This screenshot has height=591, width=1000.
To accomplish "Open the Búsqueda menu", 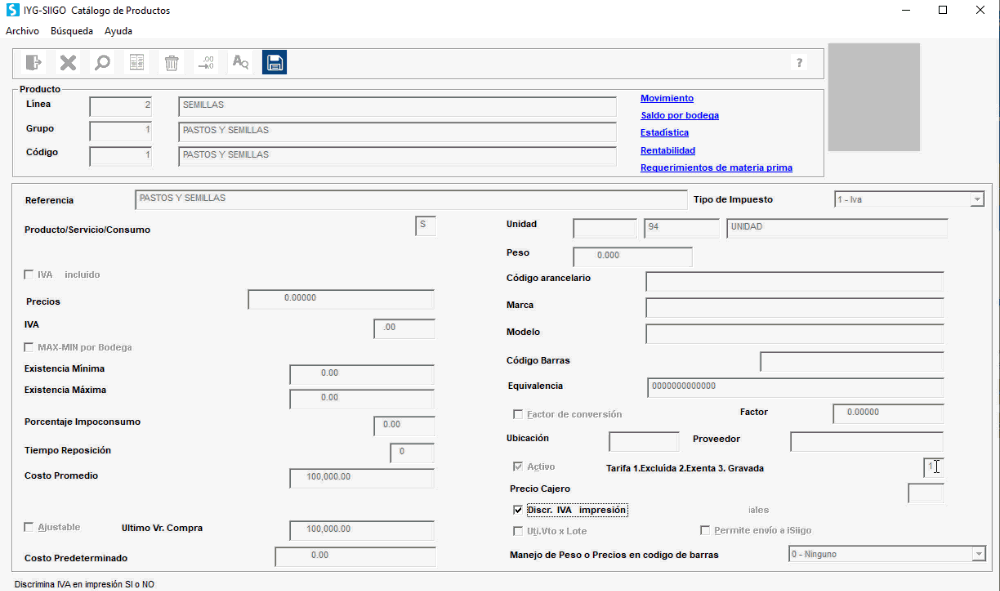I will click(71, 31).
